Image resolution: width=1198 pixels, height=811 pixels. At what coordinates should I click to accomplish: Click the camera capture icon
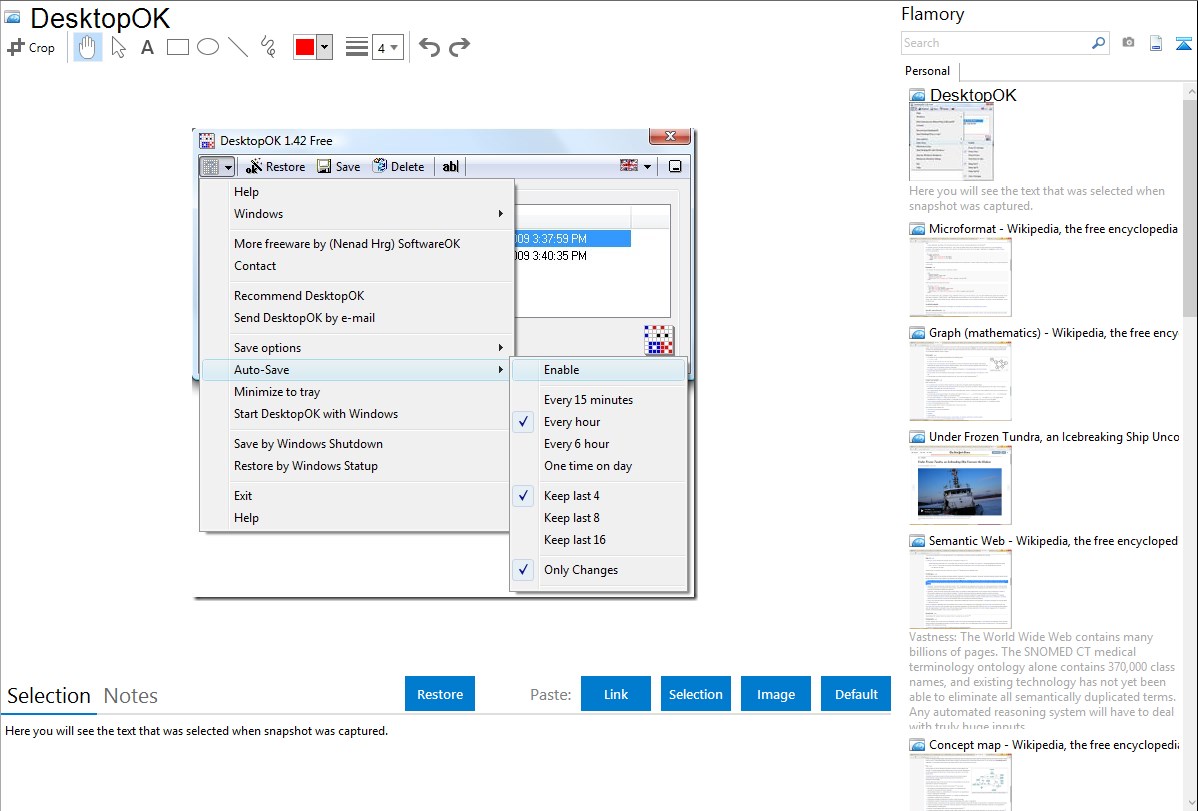pos(1128,43)
